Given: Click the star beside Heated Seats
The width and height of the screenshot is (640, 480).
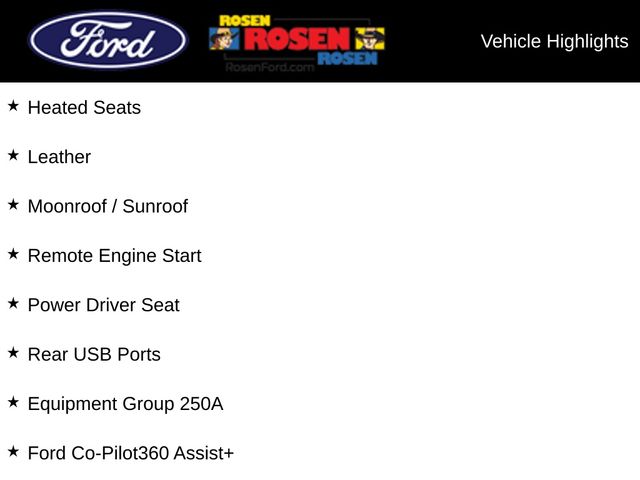Looking at the screenshot, I should click(x=13, y=105).
